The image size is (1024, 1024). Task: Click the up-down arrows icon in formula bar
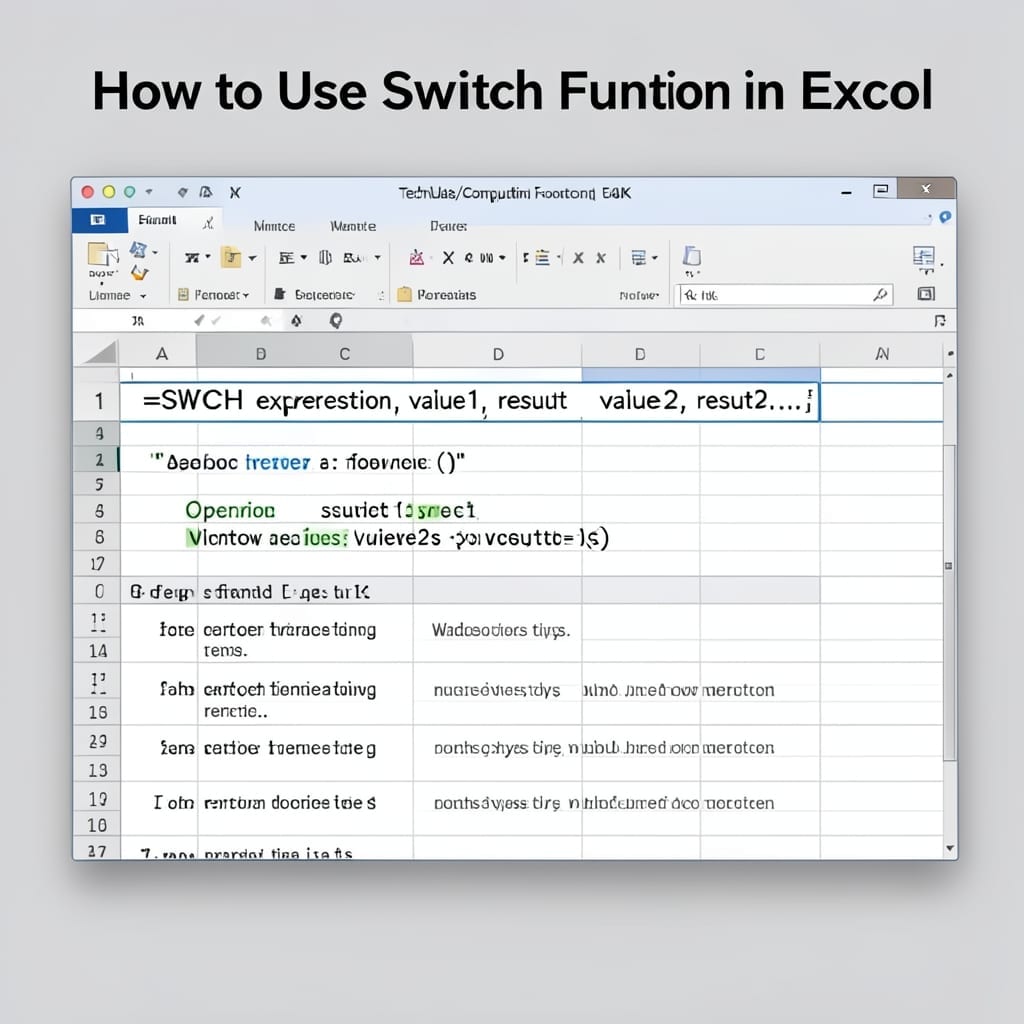[x=296, y=321]
